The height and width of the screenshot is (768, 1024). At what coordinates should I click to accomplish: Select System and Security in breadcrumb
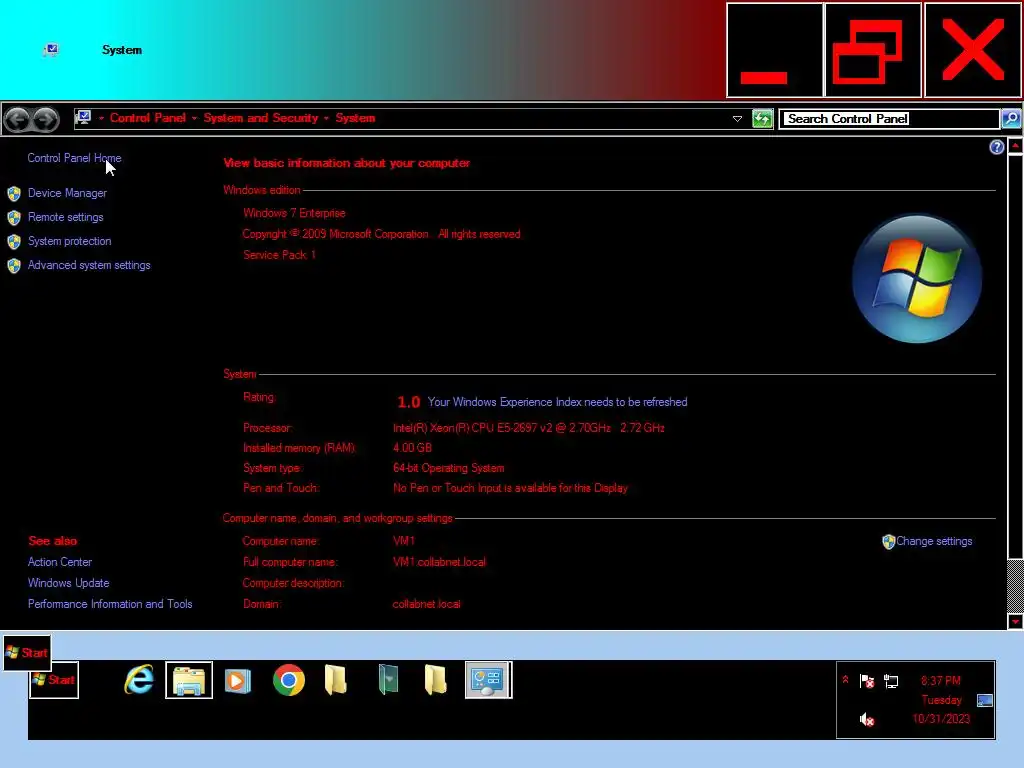click(x=261, y=118)
